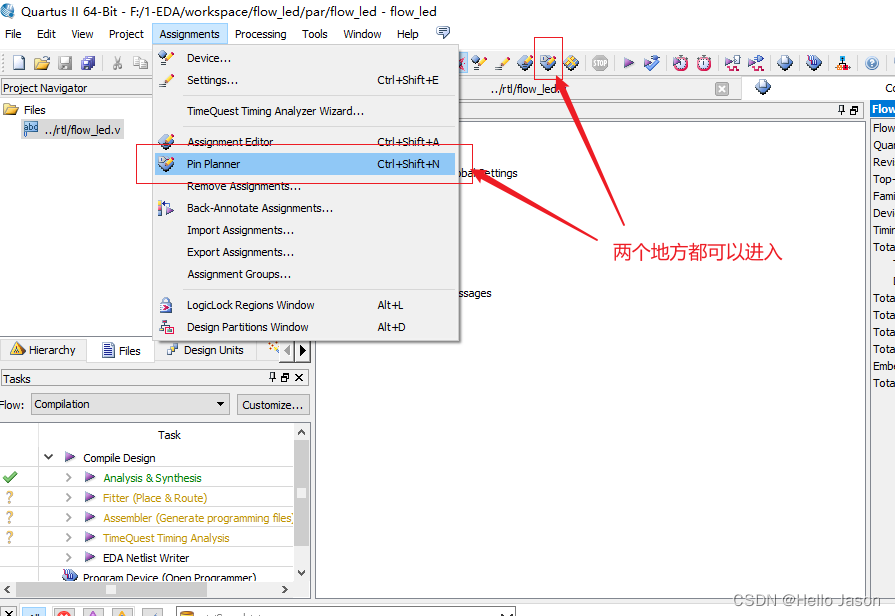Image resolution: width=895 pixels, height=616 pixels.
Task: Show more Project Navigator tabs with the right arrow
Action: click(x=303, y=350)
